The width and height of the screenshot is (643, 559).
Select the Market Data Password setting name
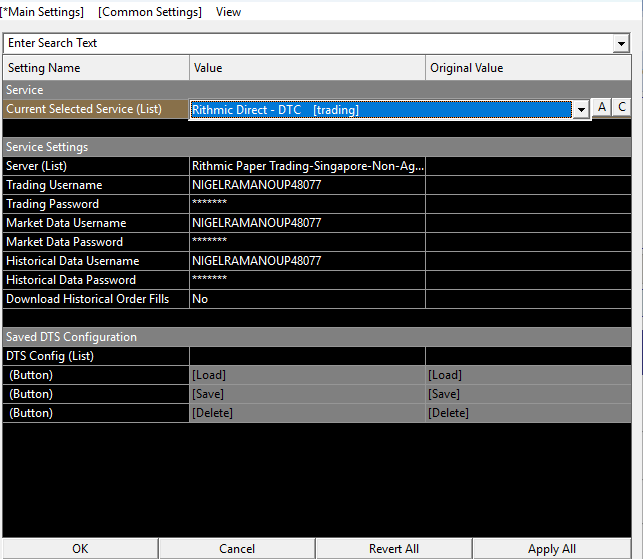[96, 242]
